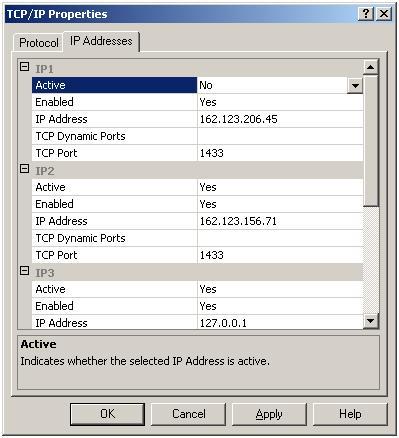The height and width of the screenshot is (438, 399).
Task: Click the OK button
Action: click(x=107, y=414)
